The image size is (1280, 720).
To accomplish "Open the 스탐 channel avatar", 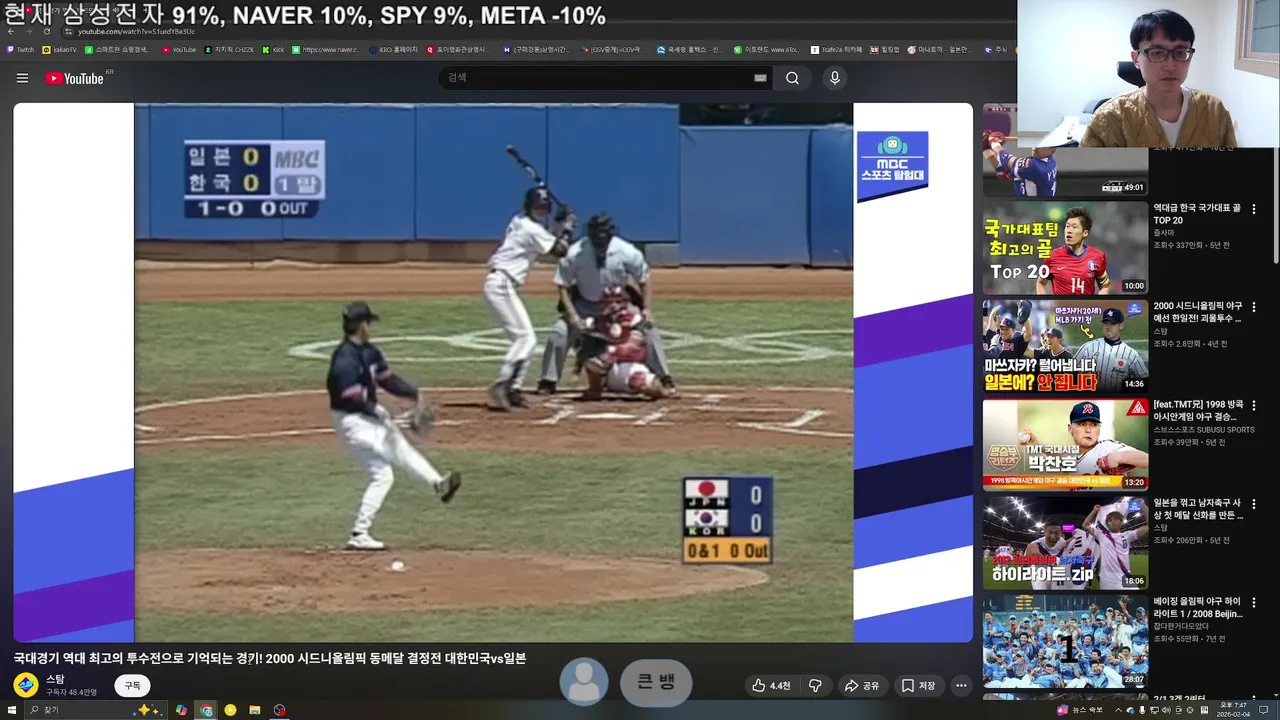I will 26,685.
